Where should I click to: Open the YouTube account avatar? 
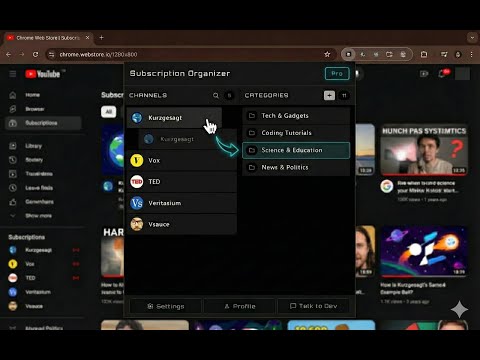[x=462, y=74]
